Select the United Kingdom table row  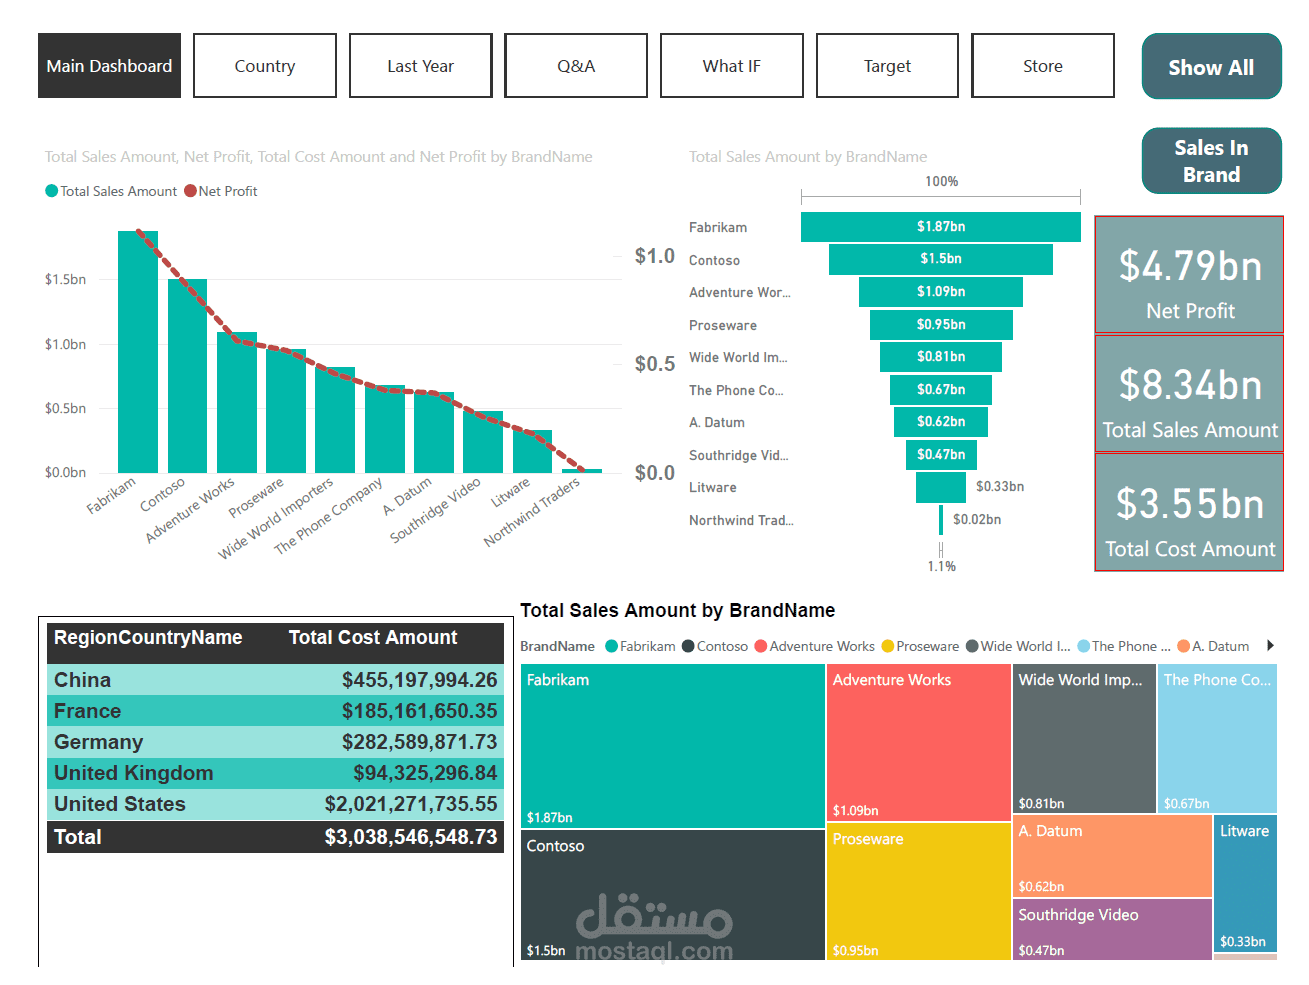click(x=275, y=773)
